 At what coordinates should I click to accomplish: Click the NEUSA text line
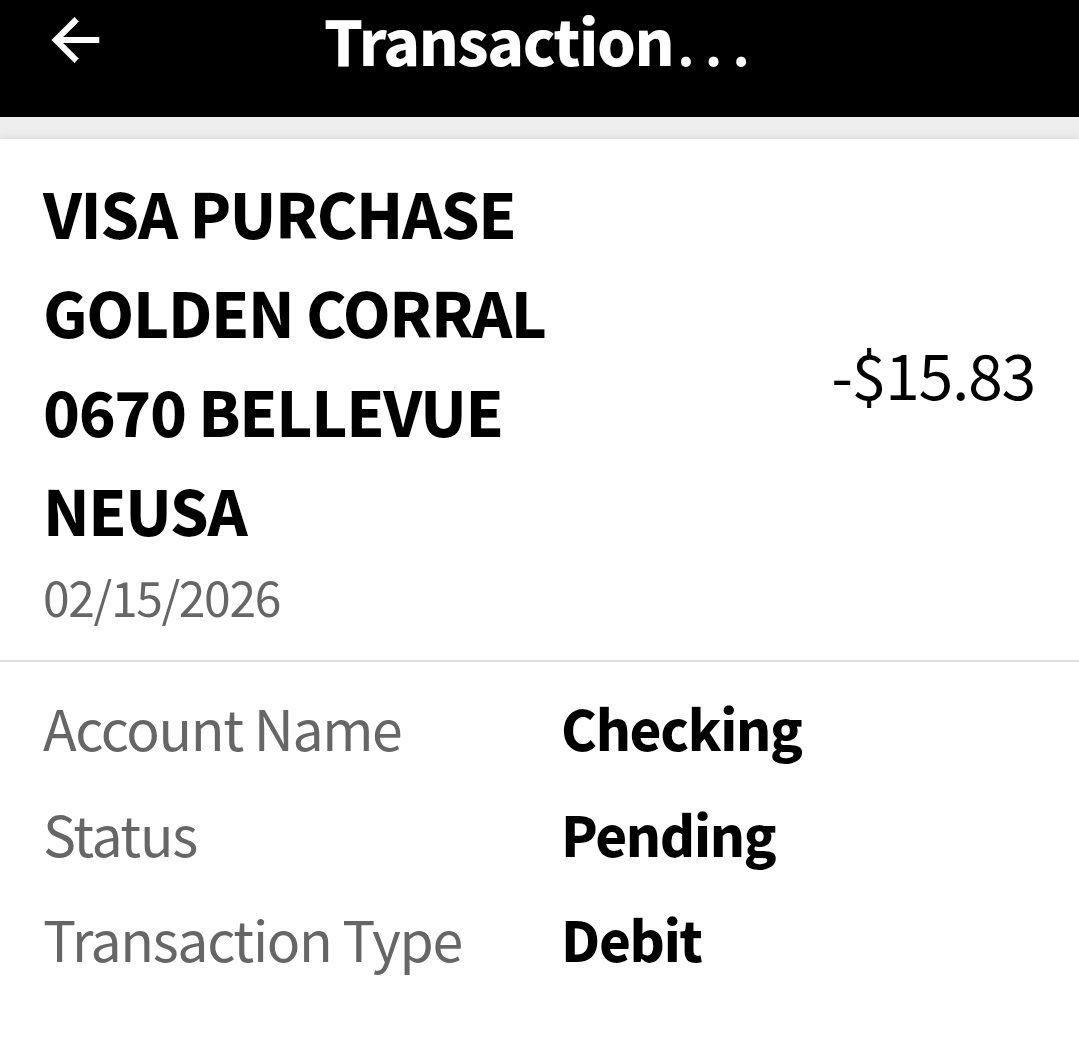point(146,513)
